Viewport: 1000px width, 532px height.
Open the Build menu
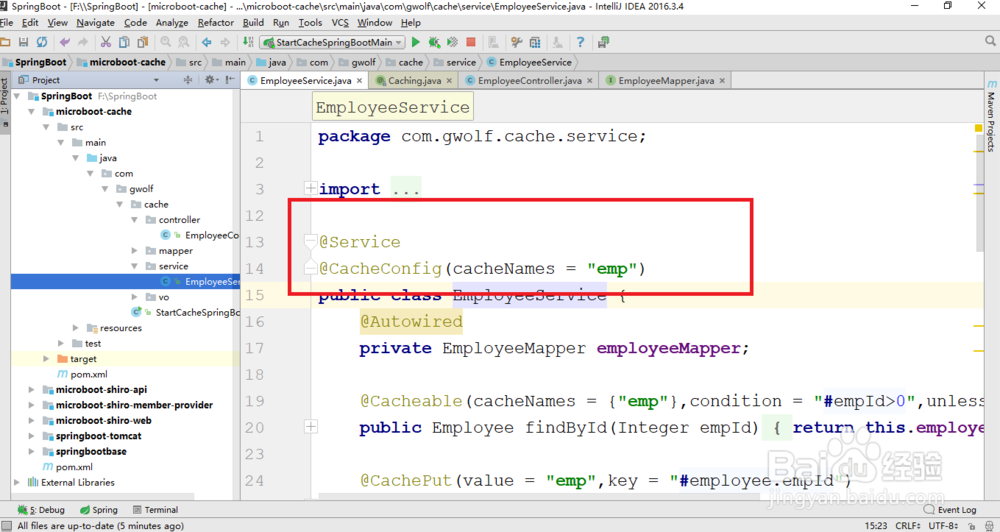tap(253, 22)
